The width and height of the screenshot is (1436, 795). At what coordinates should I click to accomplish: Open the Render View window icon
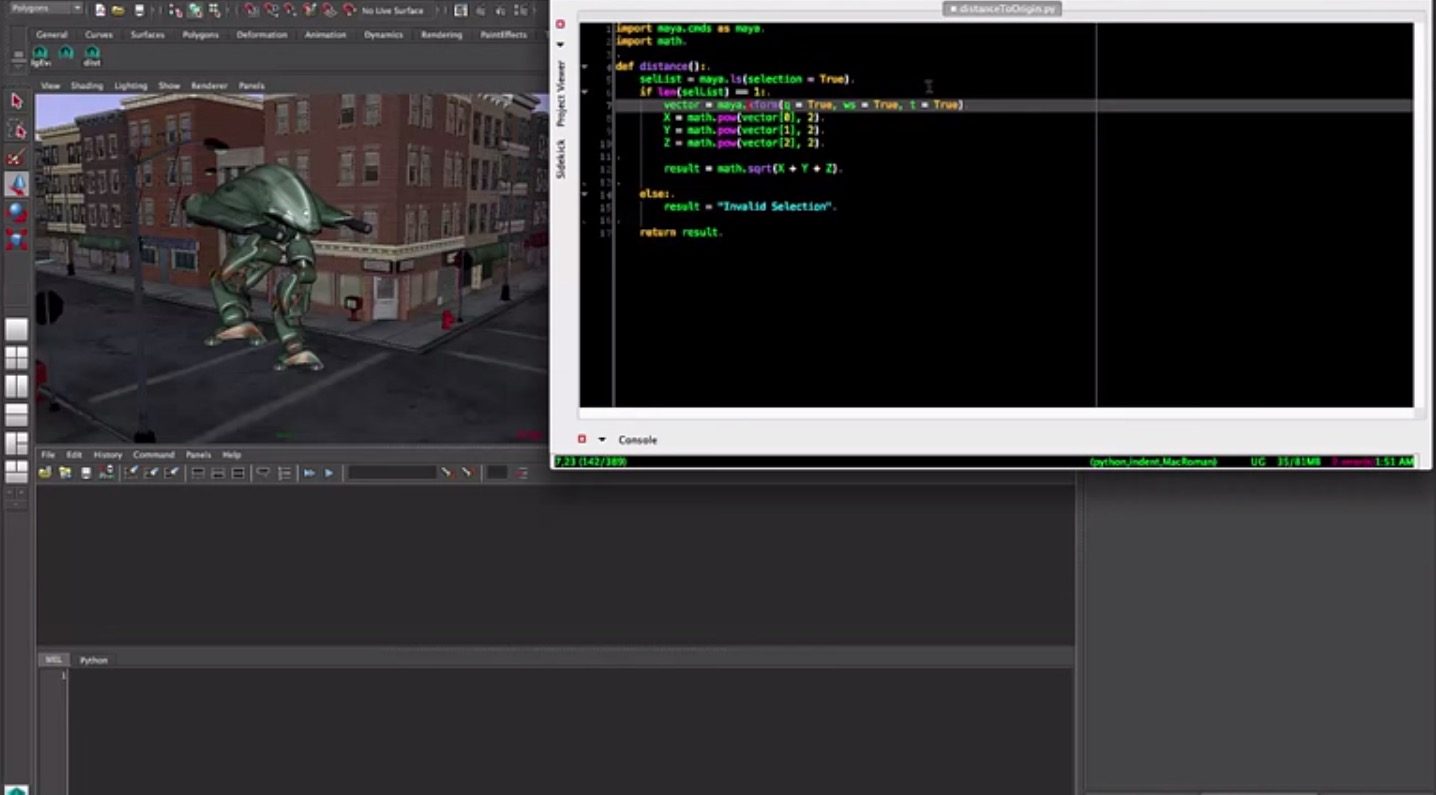460,10
